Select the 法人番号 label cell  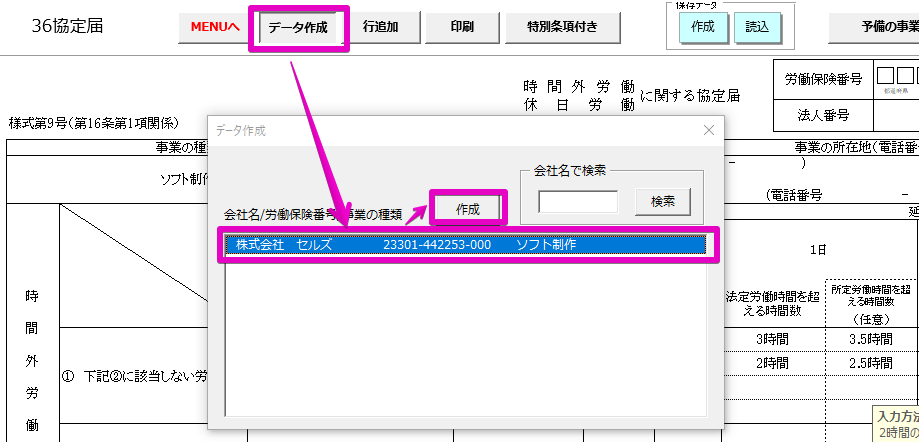click(x=823, y=115)
